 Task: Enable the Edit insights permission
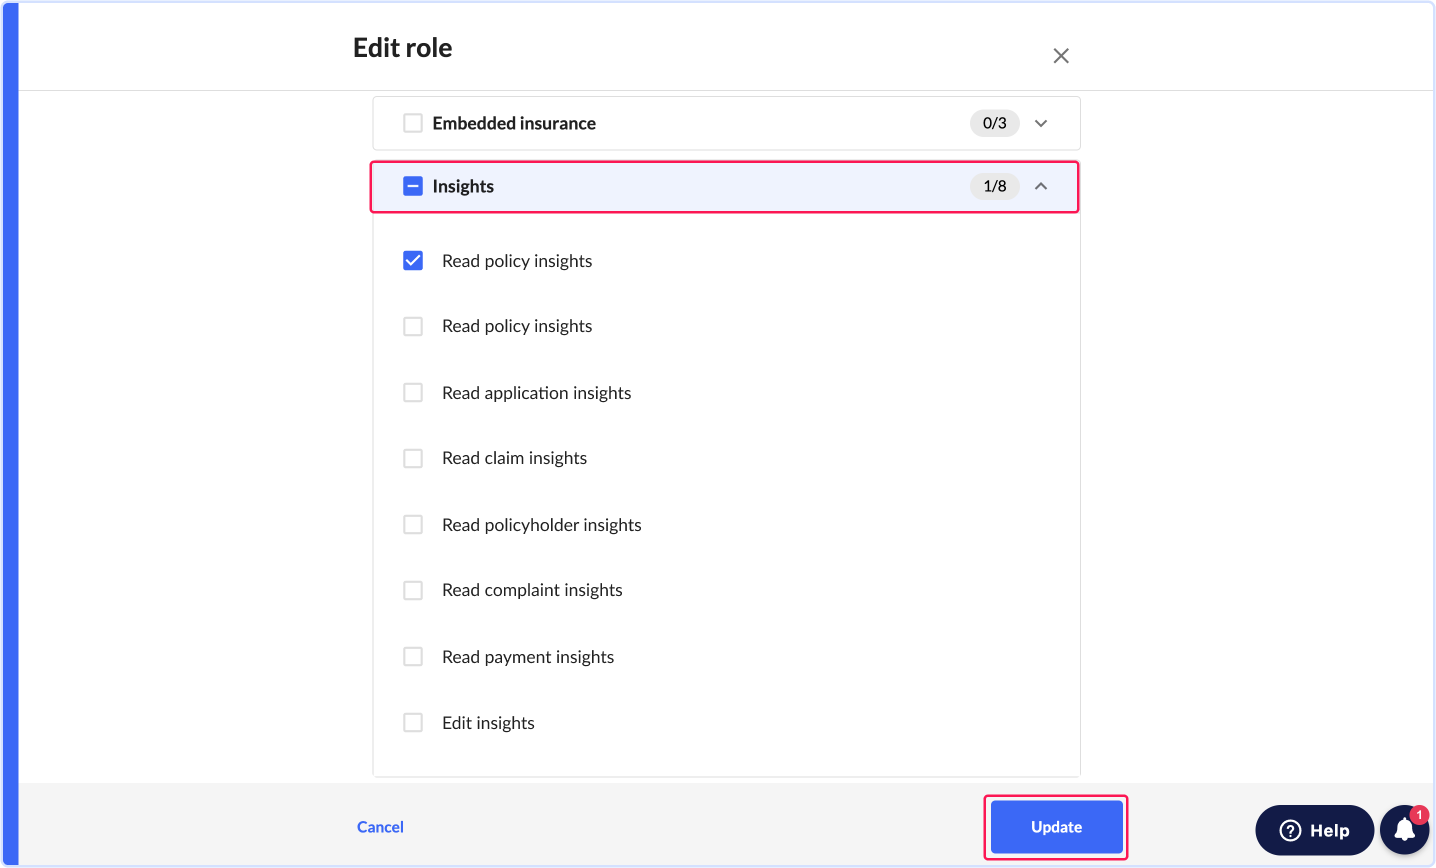[413, 723]
